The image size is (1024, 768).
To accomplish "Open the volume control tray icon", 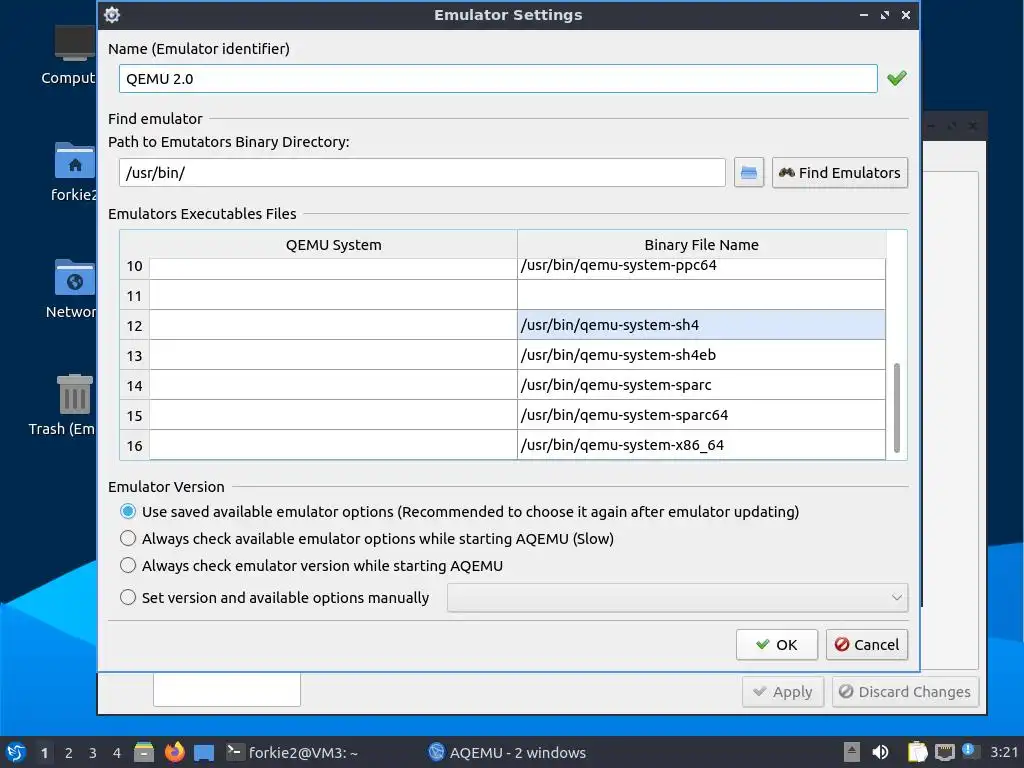I will (880, 752).
